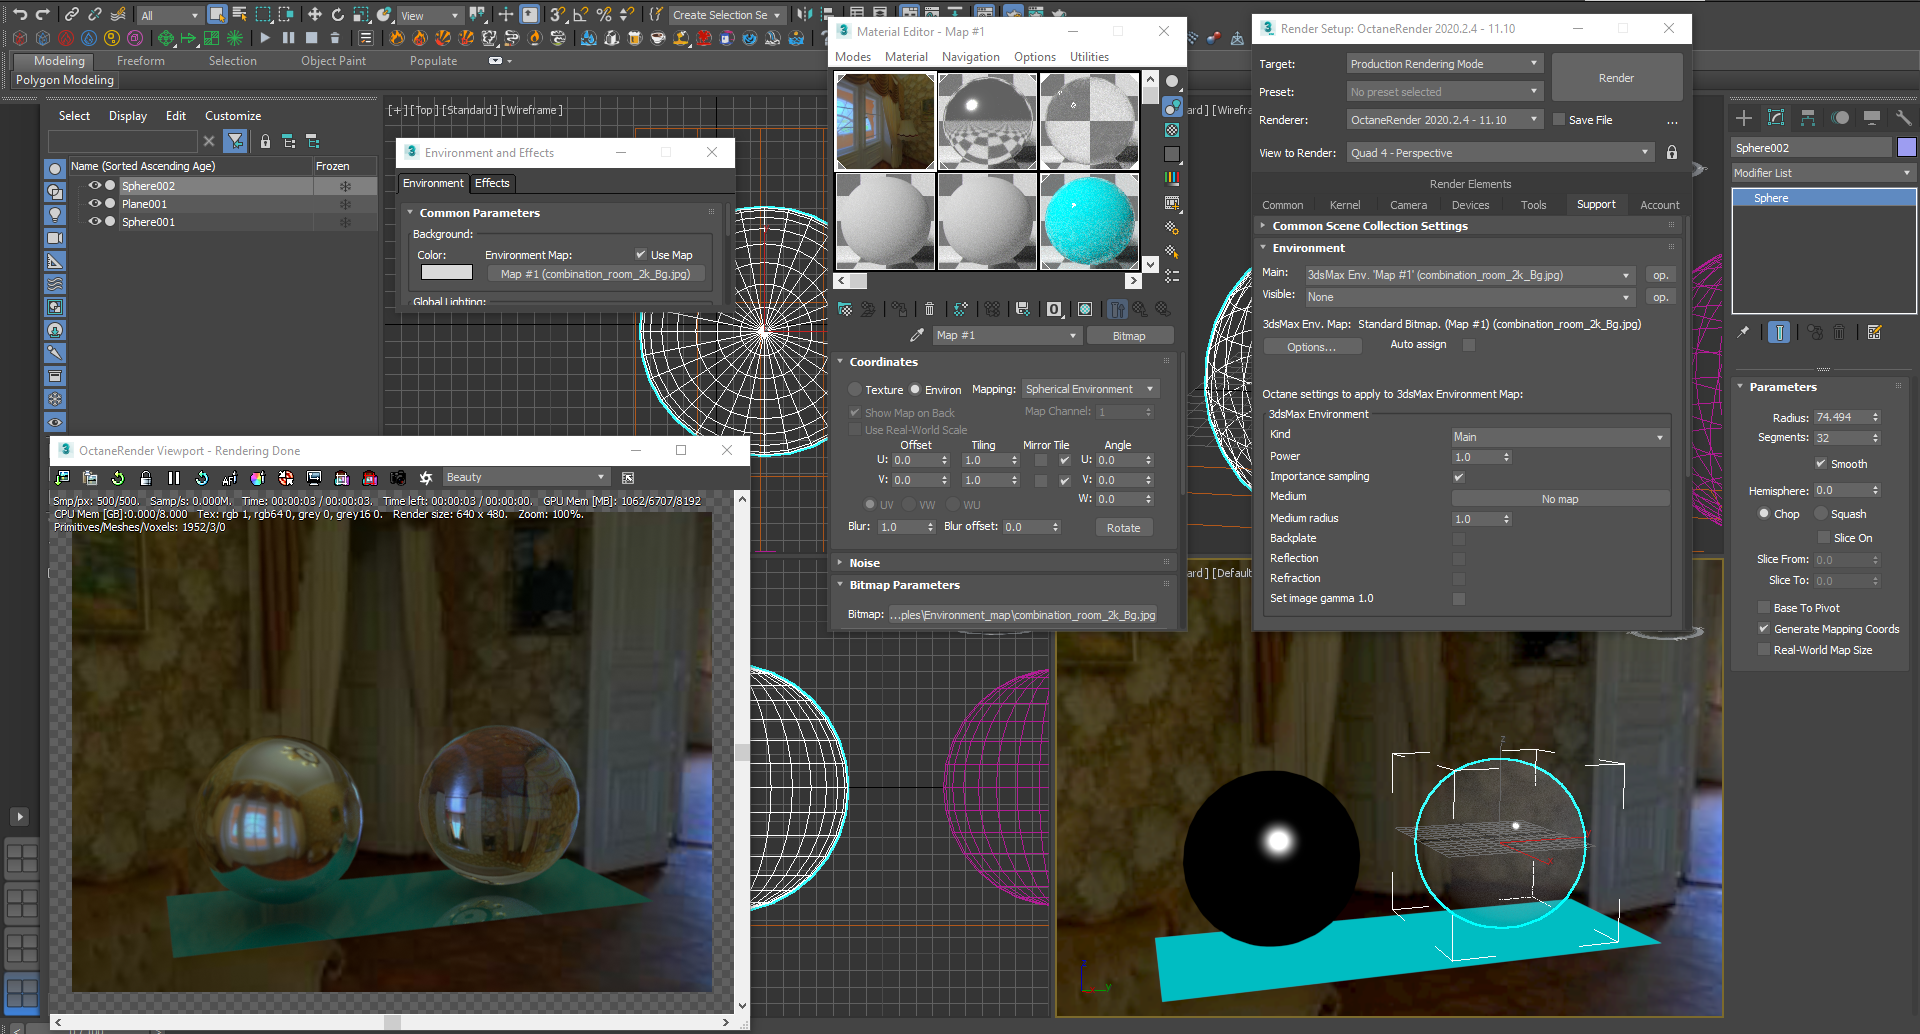Clear the Scene Explorer search with X
This screenshot has width=1920, height=1034.
[209, 141]
